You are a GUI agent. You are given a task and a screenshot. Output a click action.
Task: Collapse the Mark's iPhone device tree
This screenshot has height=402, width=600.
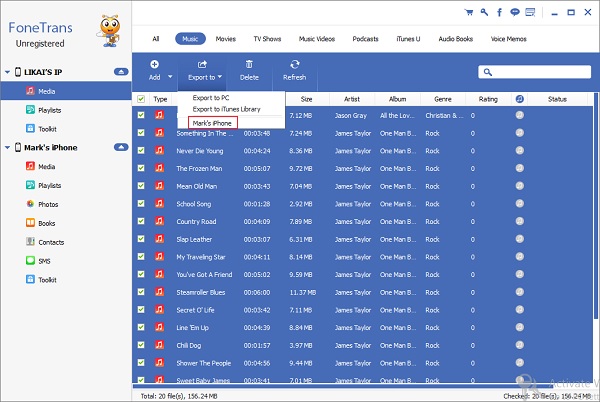[x=7, y=148]
